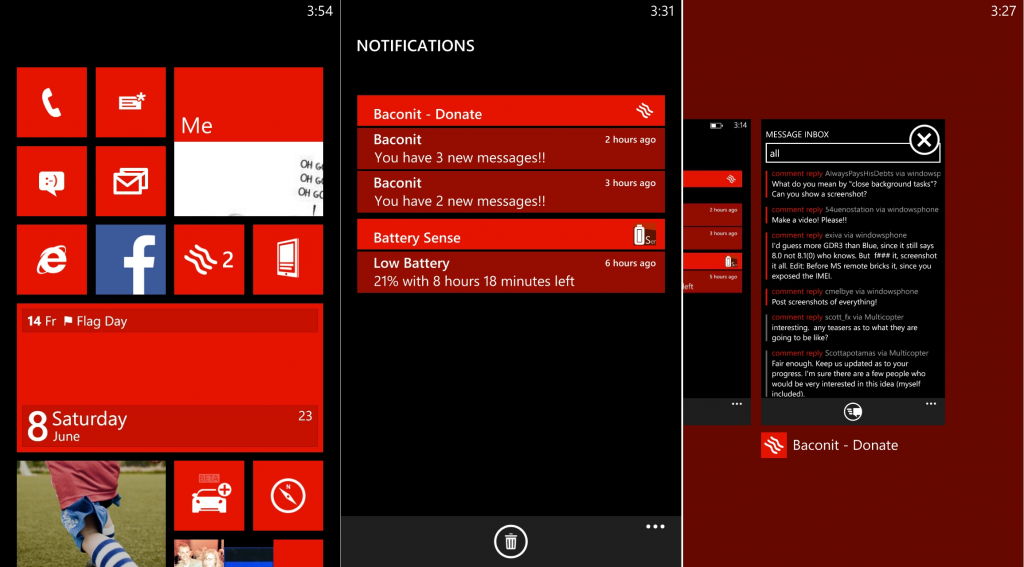Select the 'all' filter field in Message Inbox
Image resolution: width=1024 pixels, height=567 pixels.
[853, 154]
